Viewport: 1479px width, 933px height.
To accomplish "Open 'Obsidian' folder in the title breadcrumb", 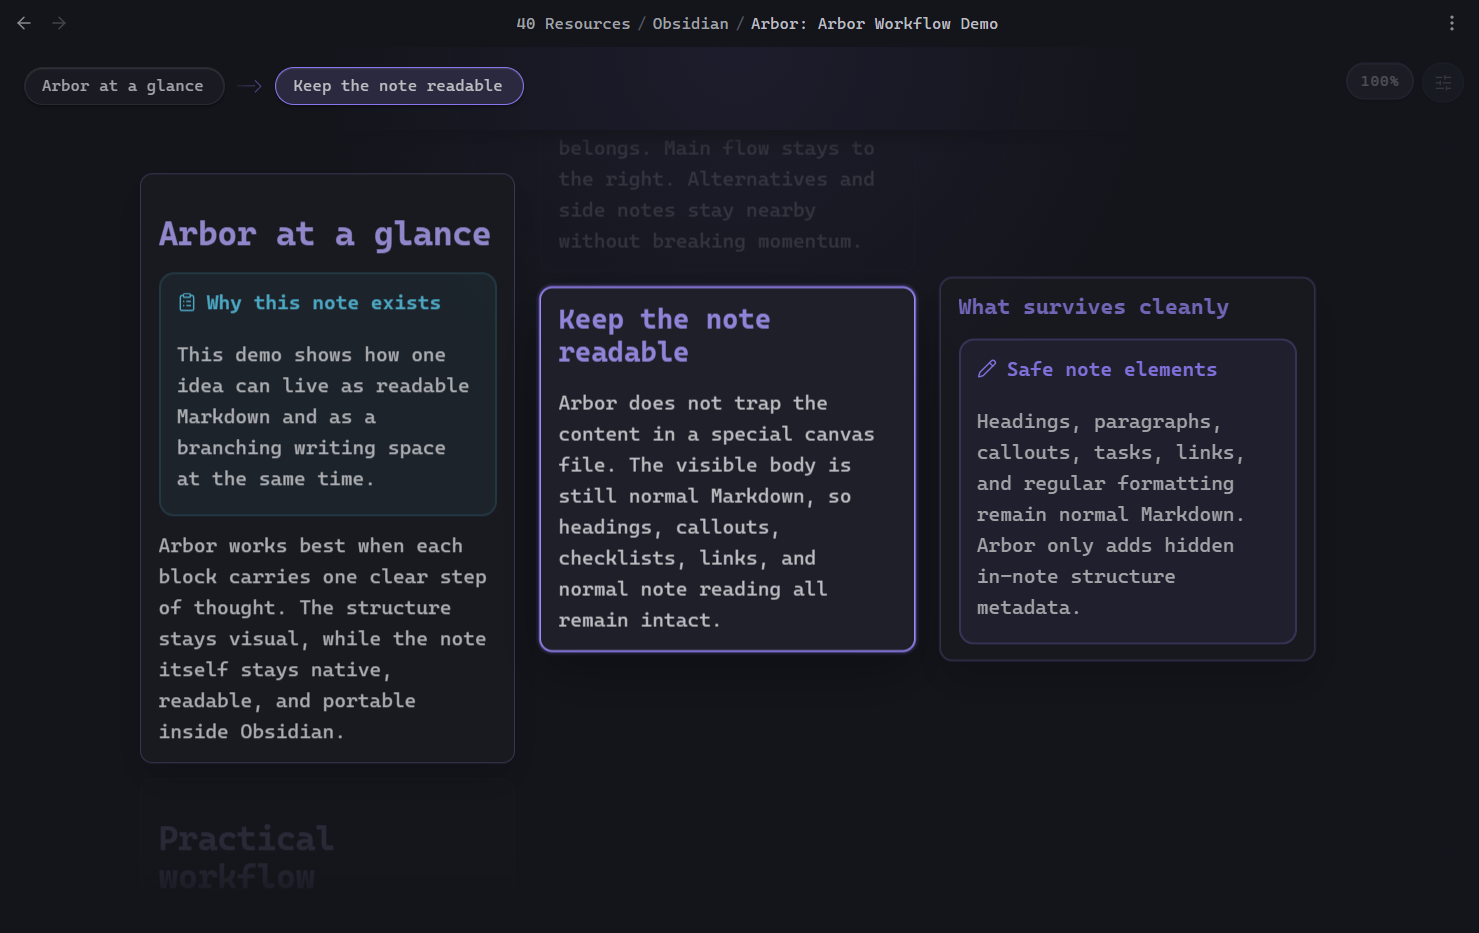I will 690,23.
